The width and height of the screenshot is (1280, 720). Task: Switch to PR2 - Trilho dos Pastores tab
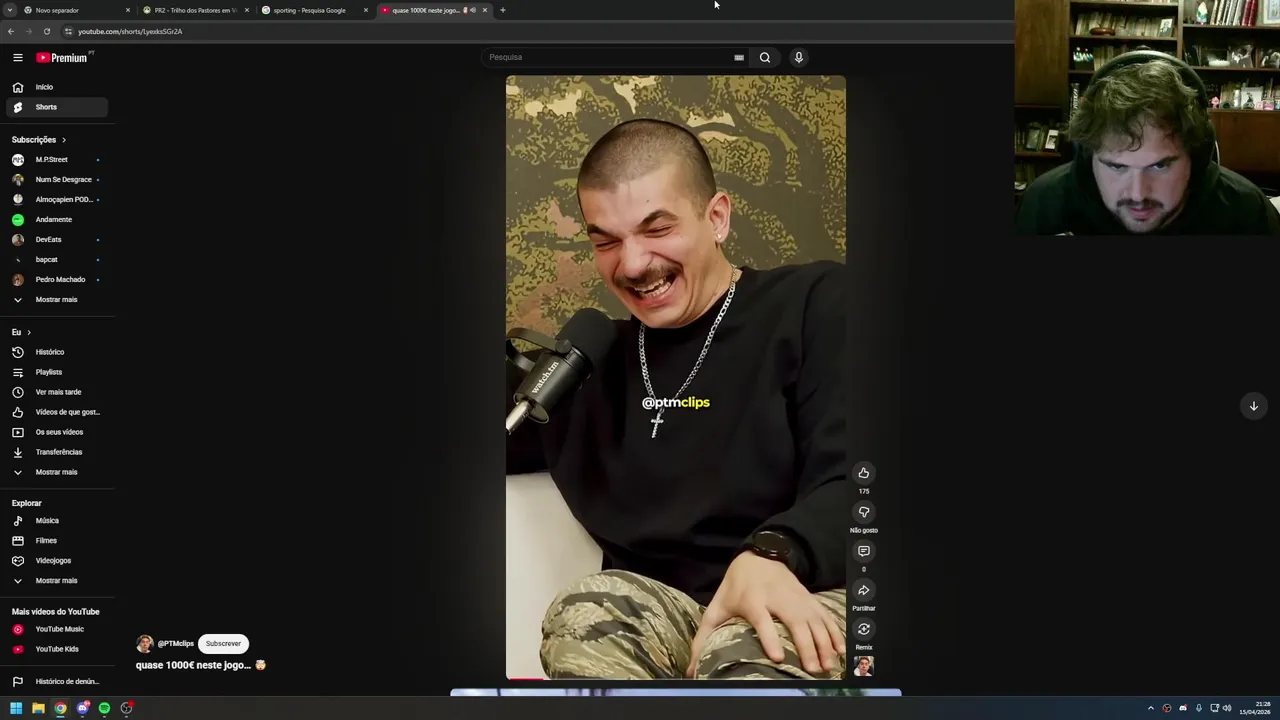pos(196,10)
